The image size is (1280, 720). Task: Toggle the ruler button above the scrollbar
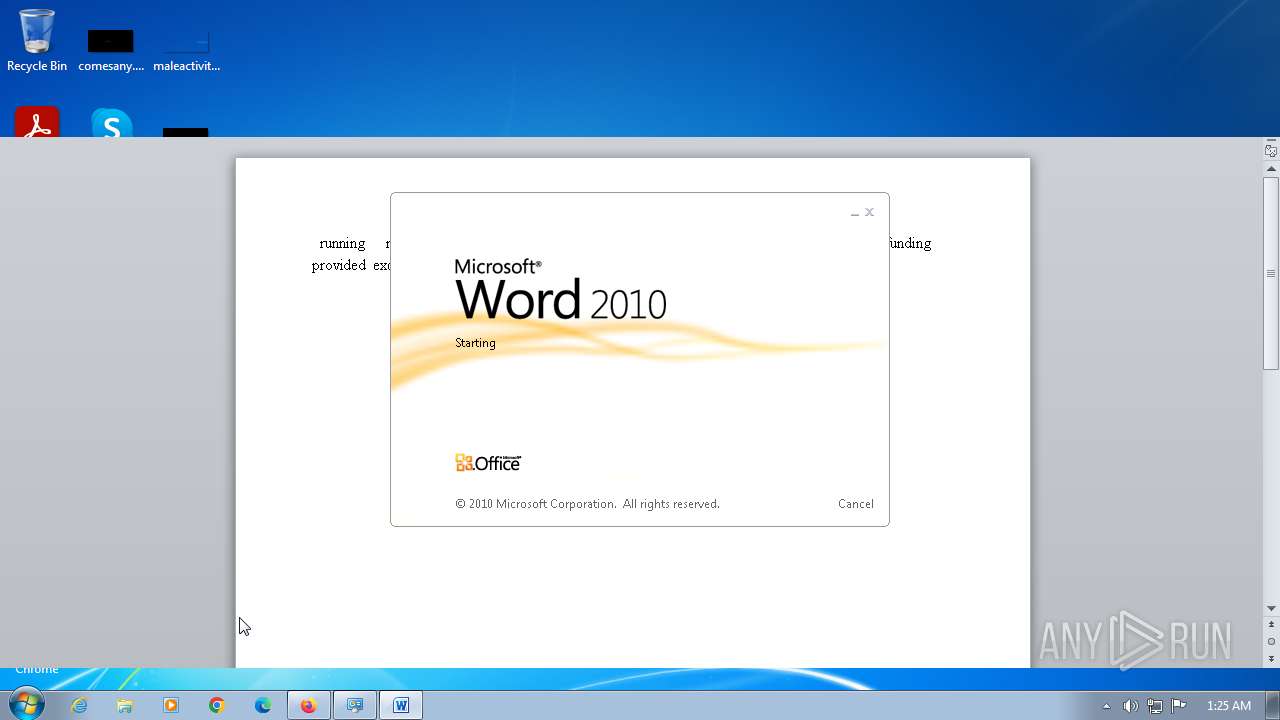pyautogui.click(x=1271, y=151)
